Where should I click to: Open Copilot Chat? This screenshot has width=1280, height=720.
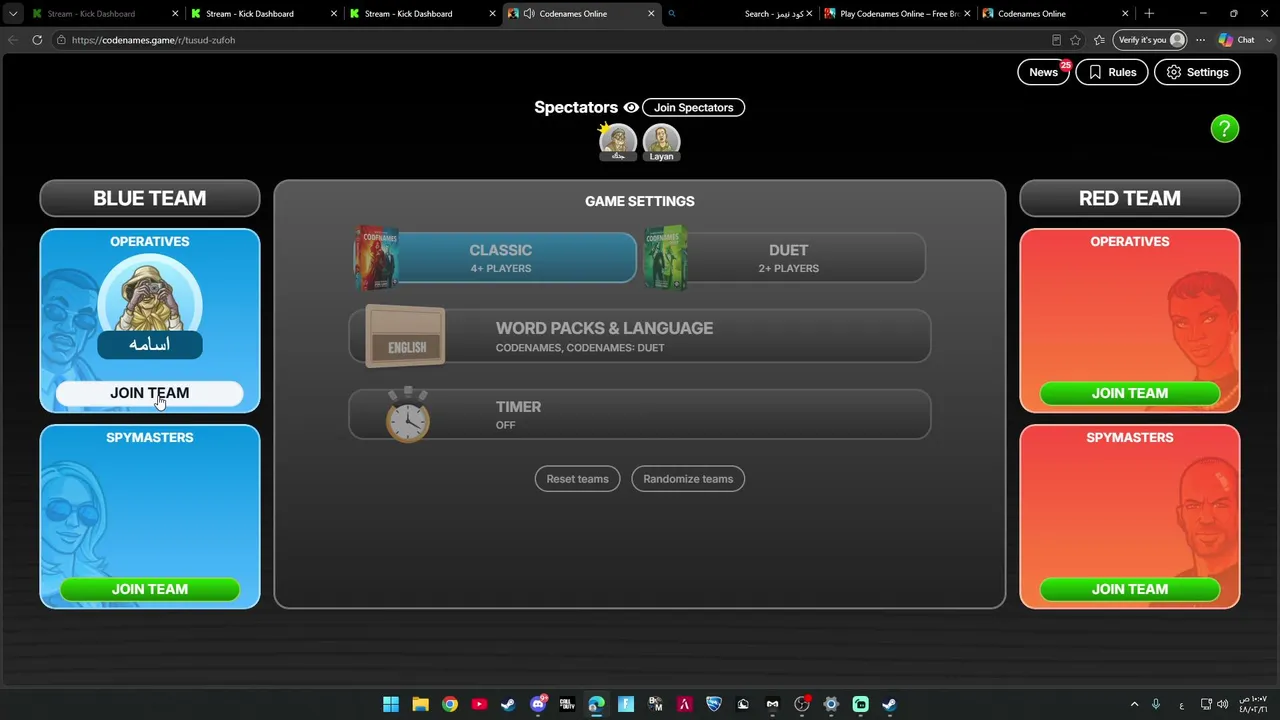(1237, 40)
